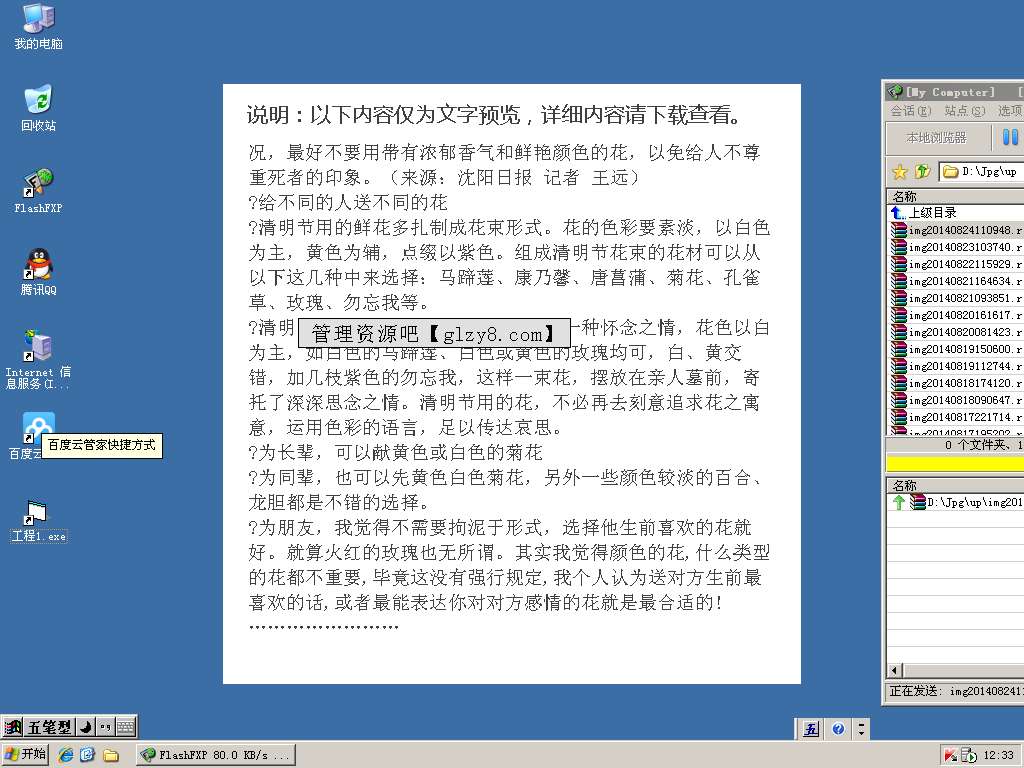The width and height of the screenshot is (1024, 768).
Task: Click the server tray icon with green arrow
Action: 969,756
